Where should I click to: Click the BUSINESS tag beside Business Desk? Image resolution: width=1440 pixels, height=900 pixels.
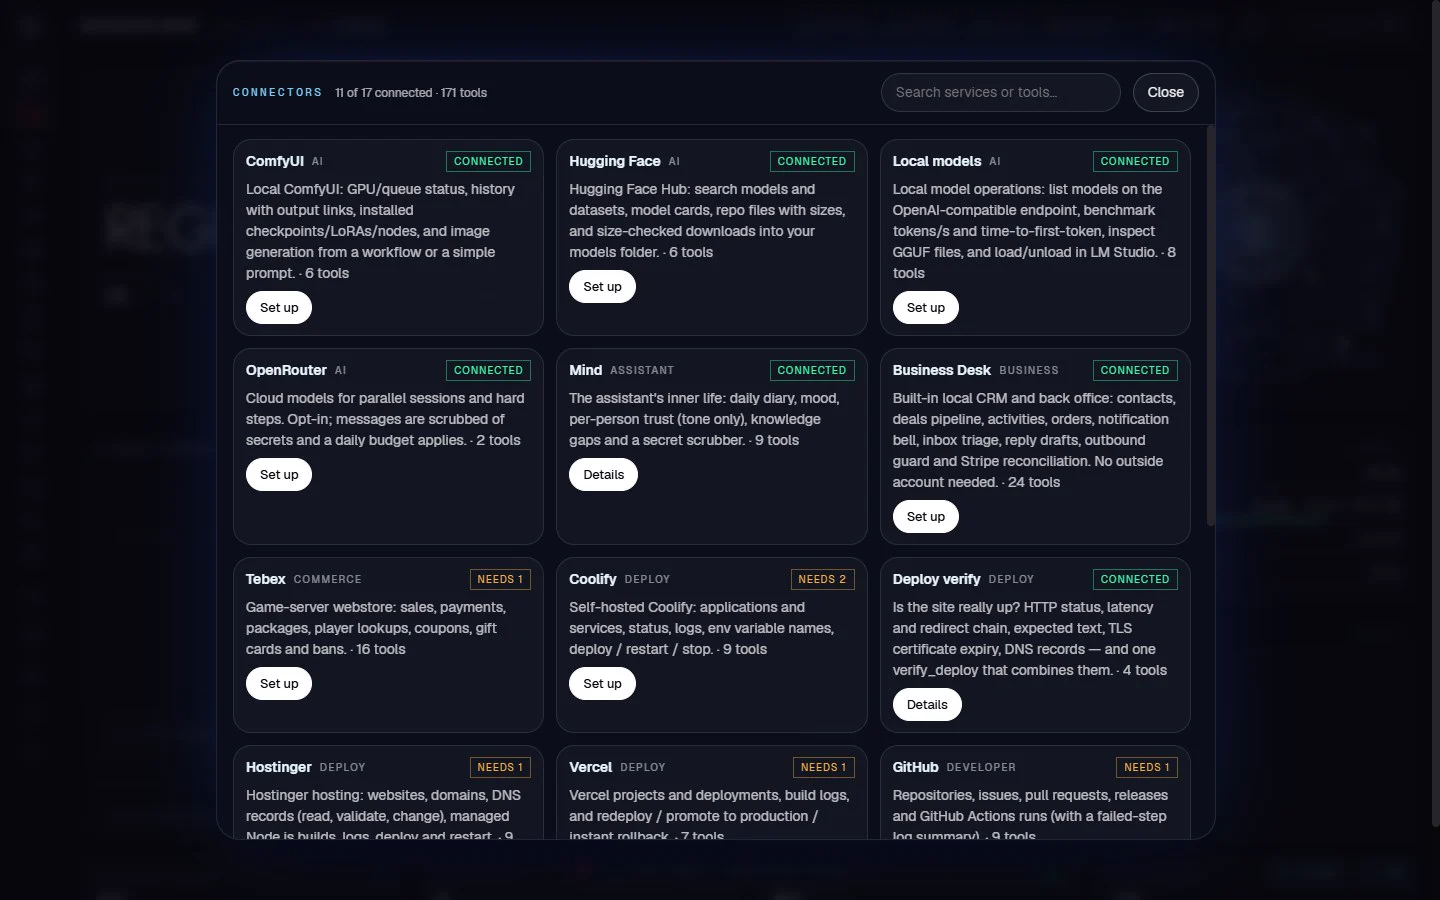tap(1029, 371)
